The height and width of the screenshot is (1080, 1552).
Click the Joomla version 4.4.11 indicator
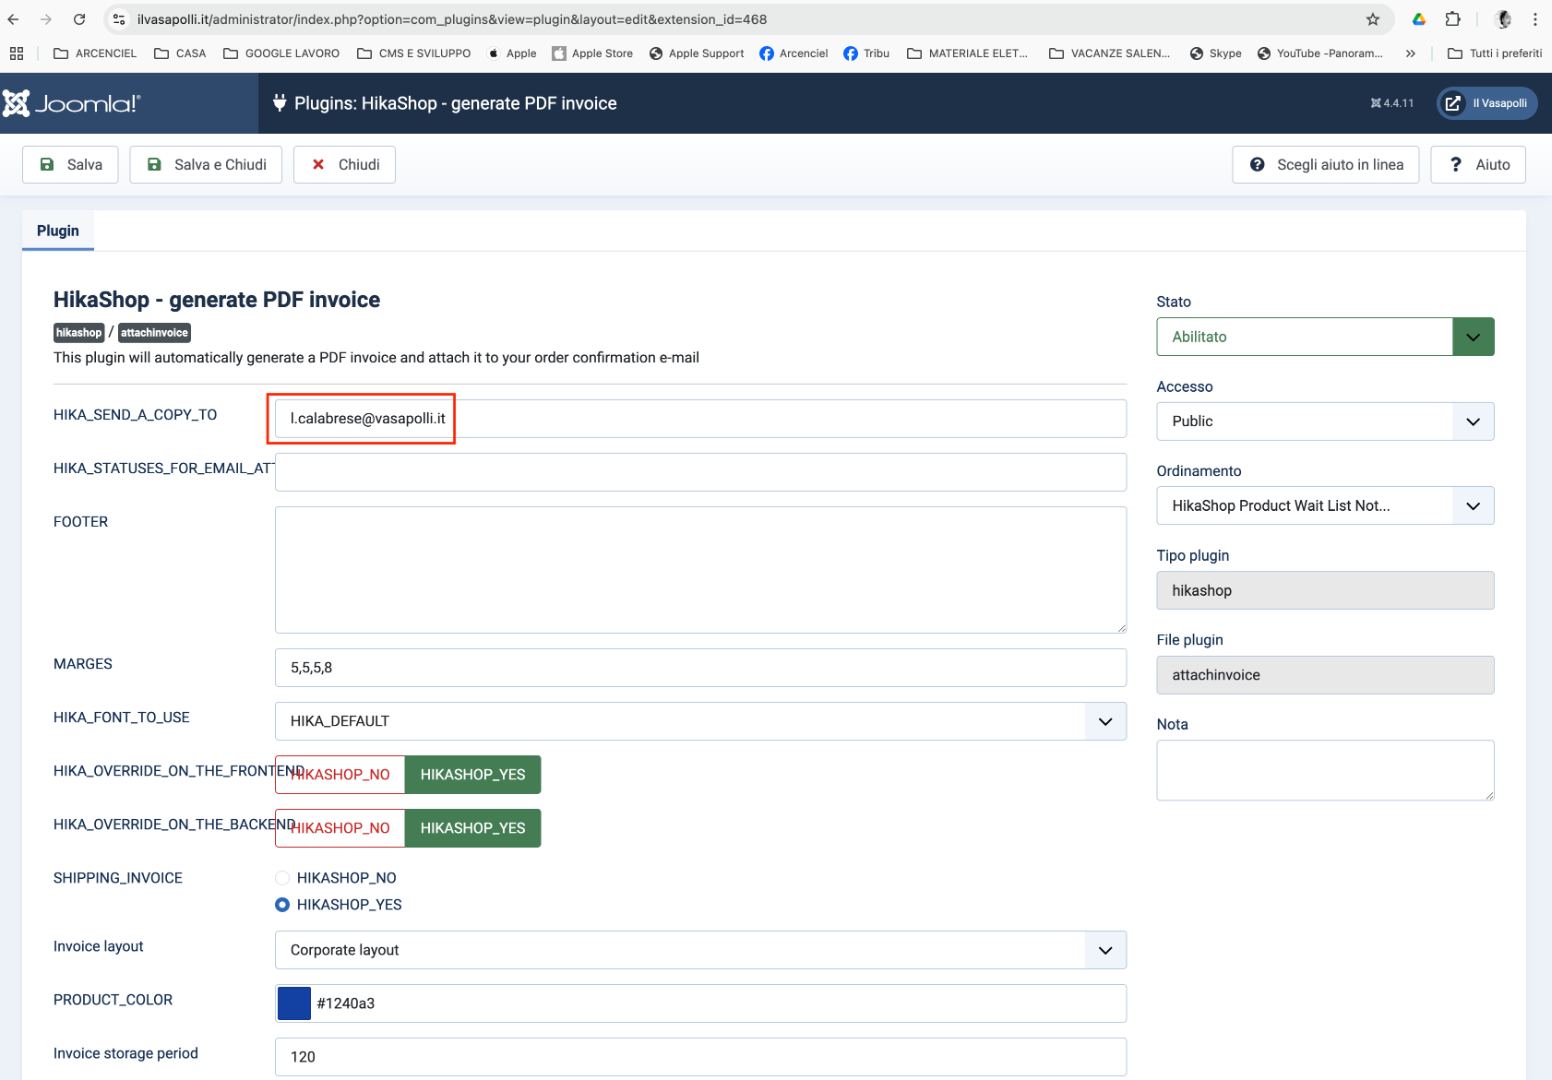(x=1392, y=103)
